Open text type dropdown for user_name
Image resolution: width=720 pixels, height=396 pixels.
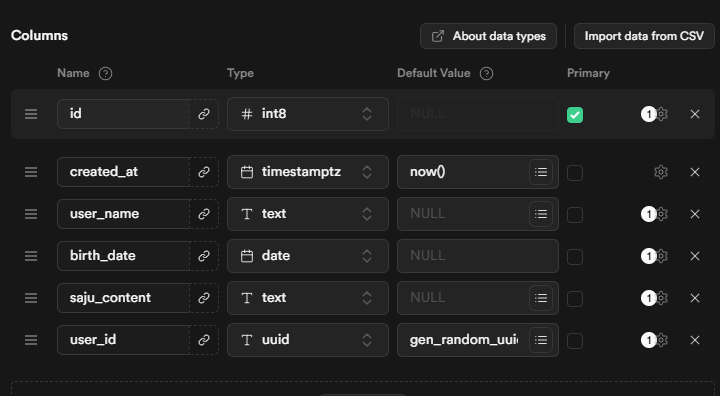point(308,214)
